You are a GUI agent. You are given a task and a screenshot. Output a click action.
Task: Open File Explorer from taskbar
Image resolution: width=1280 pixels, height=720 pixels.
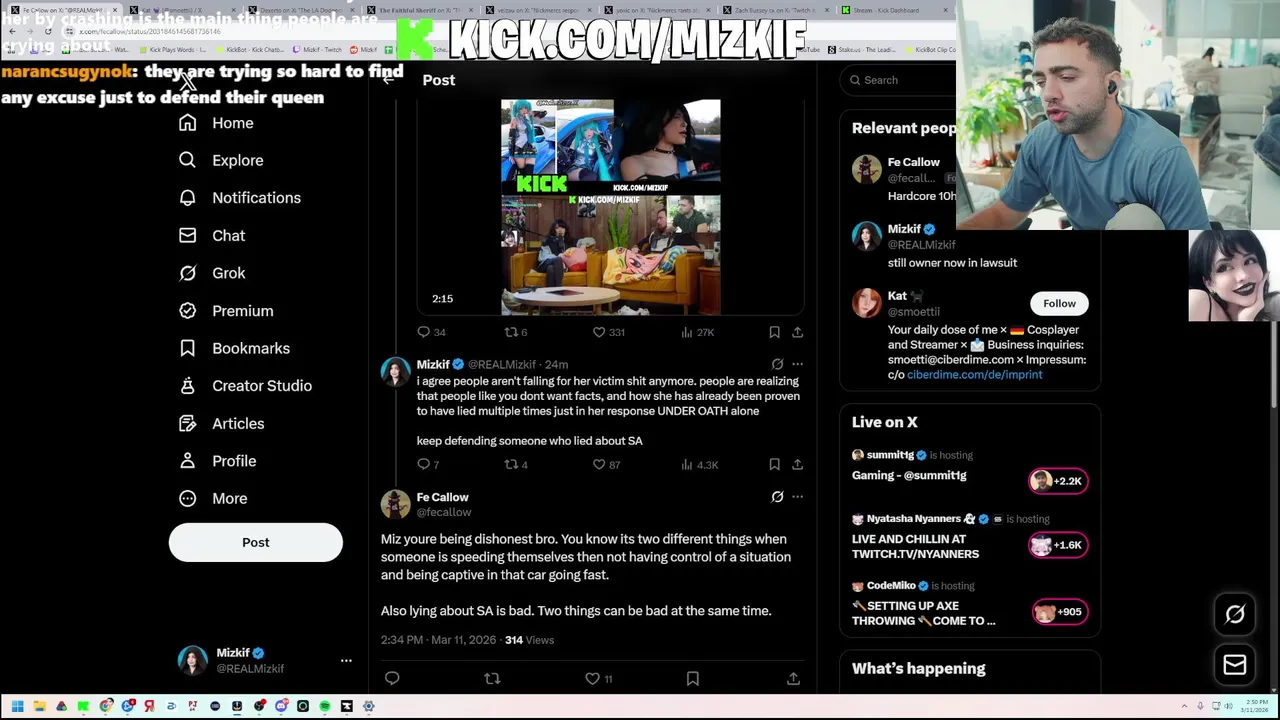[39, 706]
